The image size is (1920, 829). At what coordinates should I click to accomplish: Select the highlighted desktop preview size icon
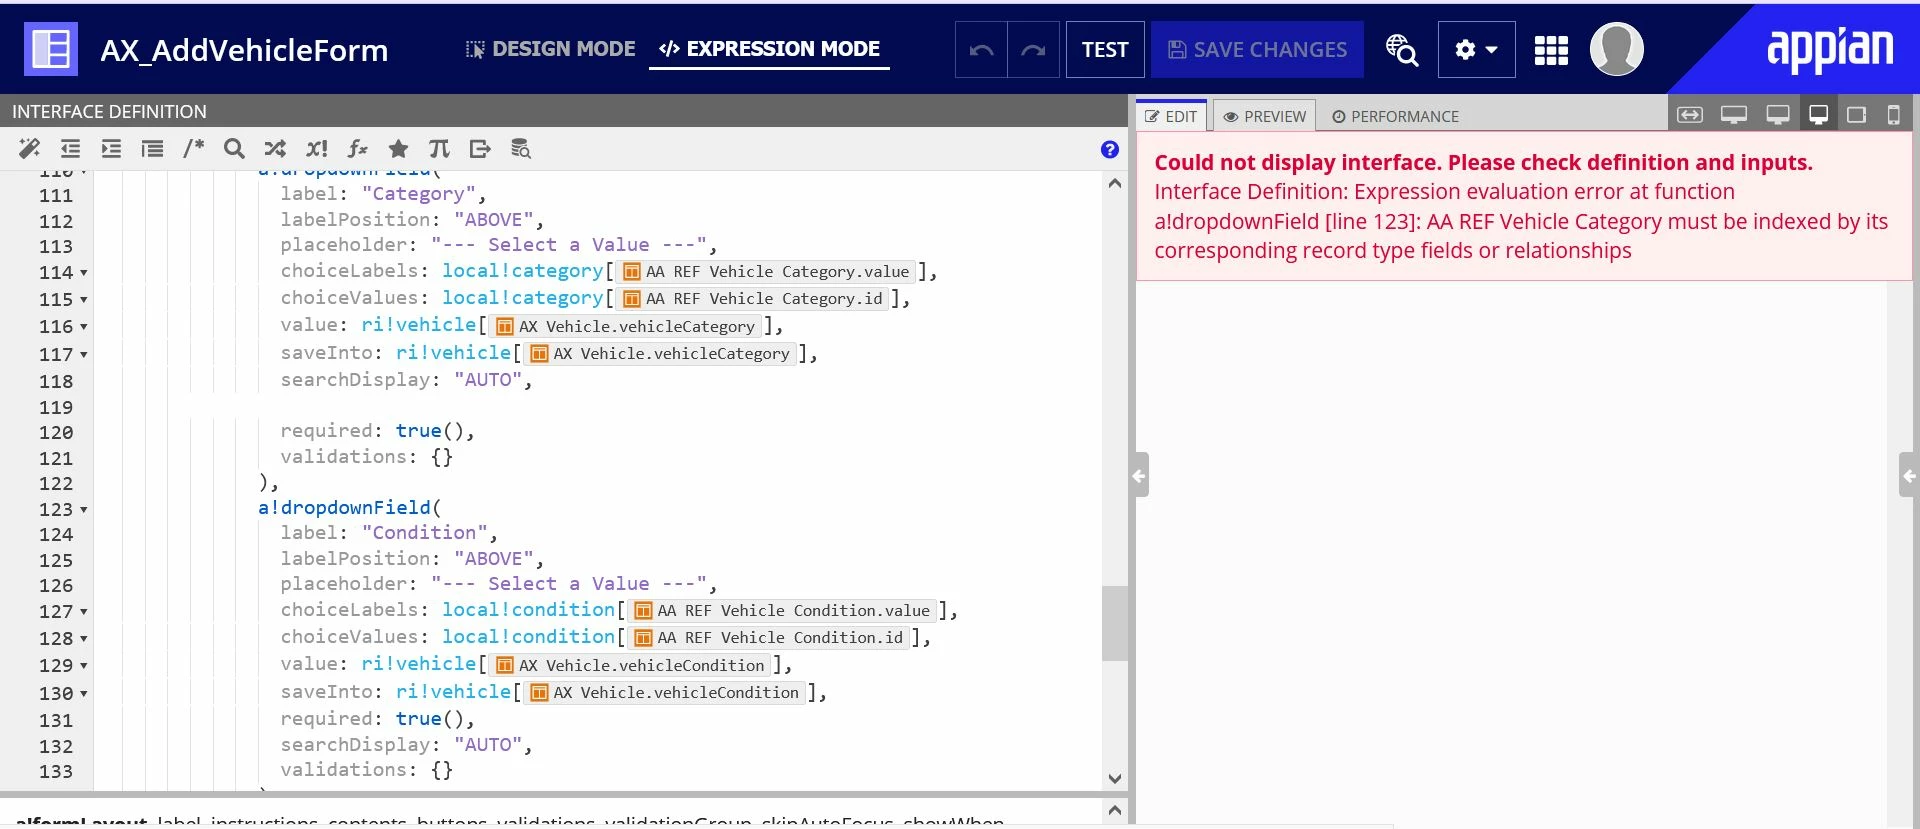(1819, 115)
